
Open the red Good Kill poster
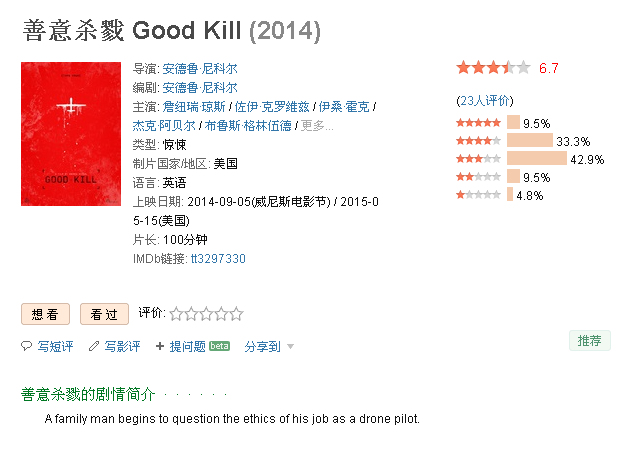click(71, 134)
